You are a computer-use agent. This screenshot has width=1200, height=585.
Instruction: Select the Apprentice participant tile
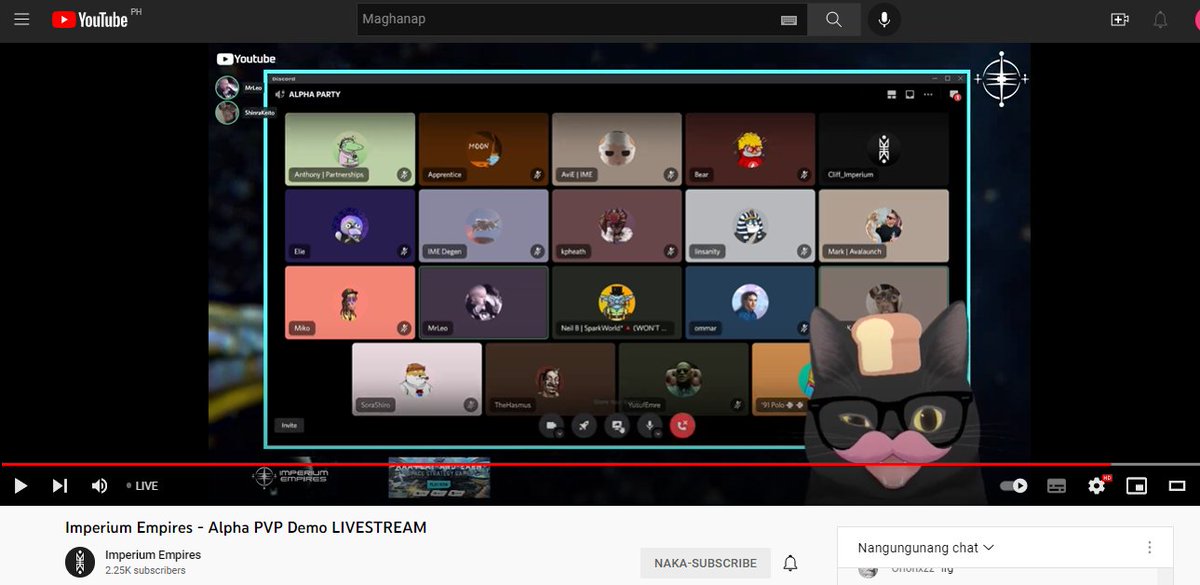pyautogui.click(x=484, y=149)
